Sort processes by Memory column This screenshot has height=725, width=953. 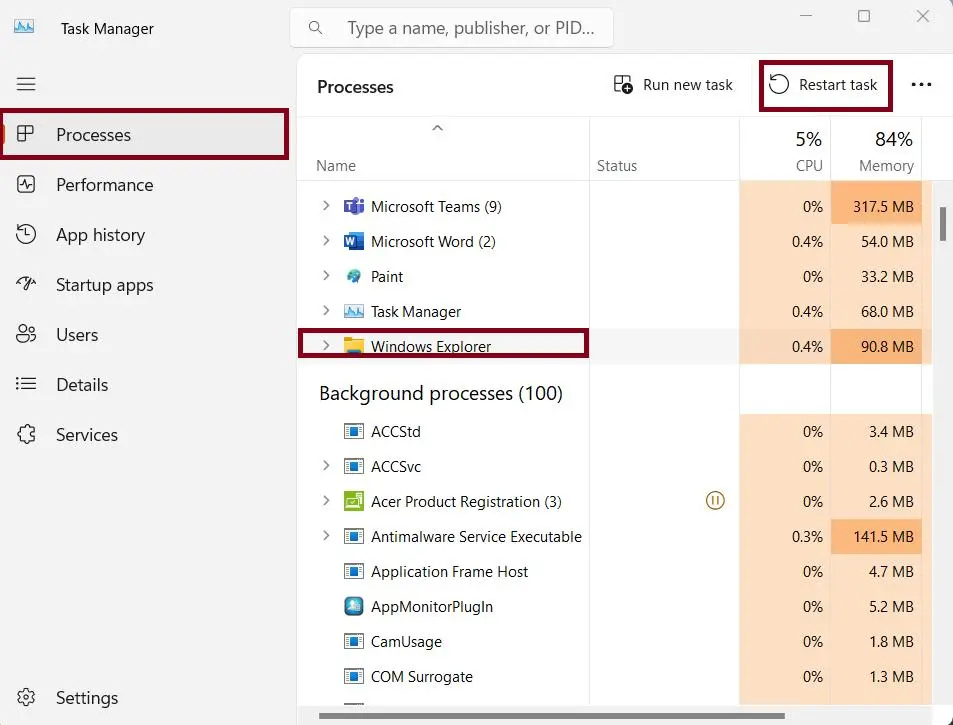click(x=876, y=150)
